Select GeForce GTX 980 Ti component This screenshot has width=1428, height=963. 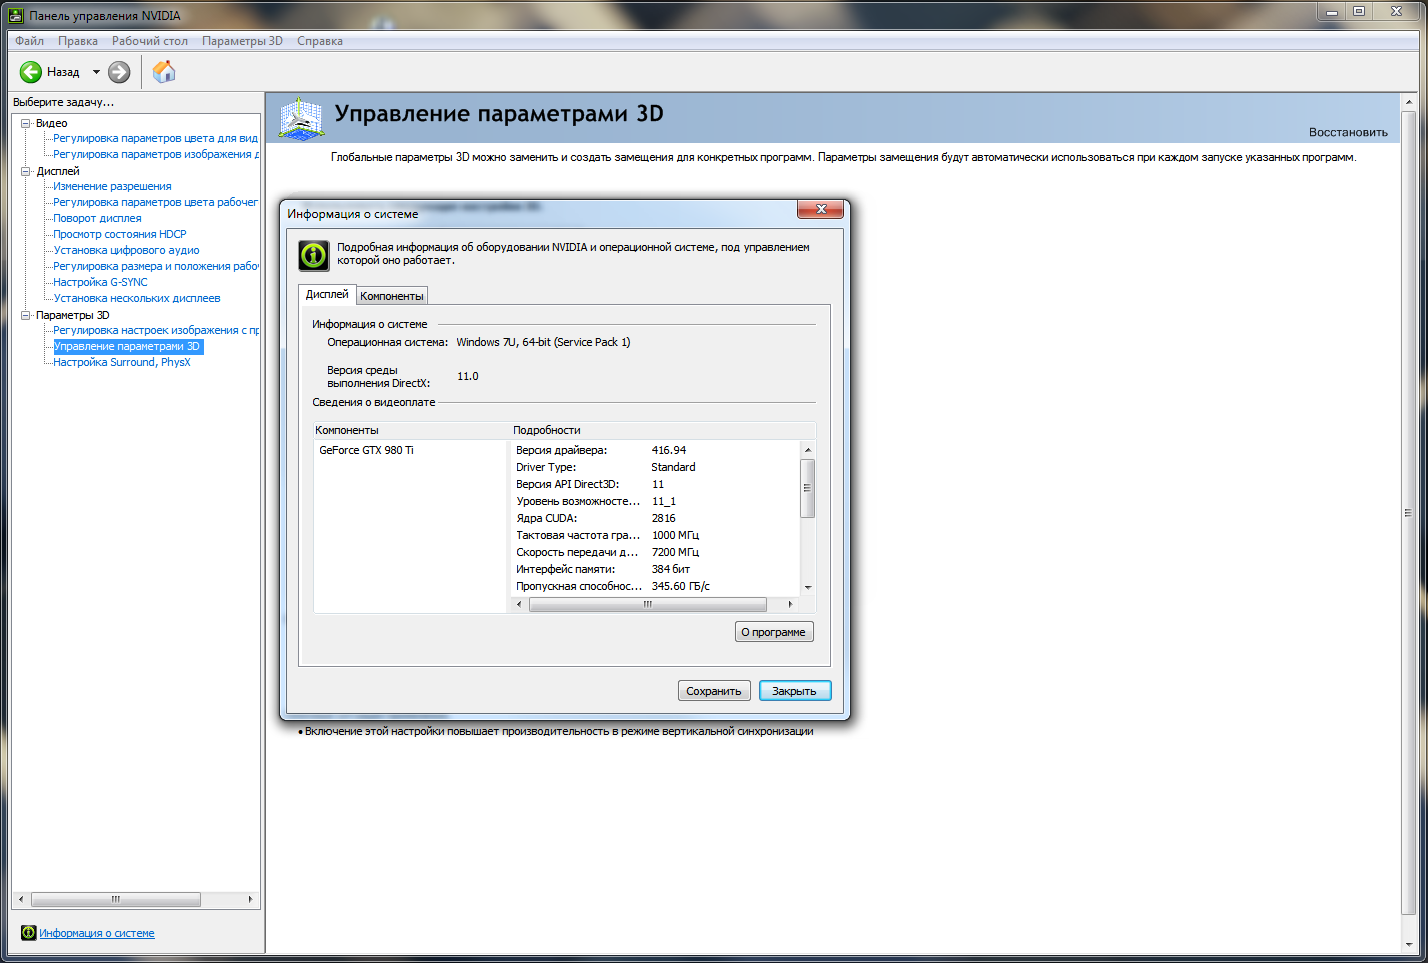(x=366, y=450)
